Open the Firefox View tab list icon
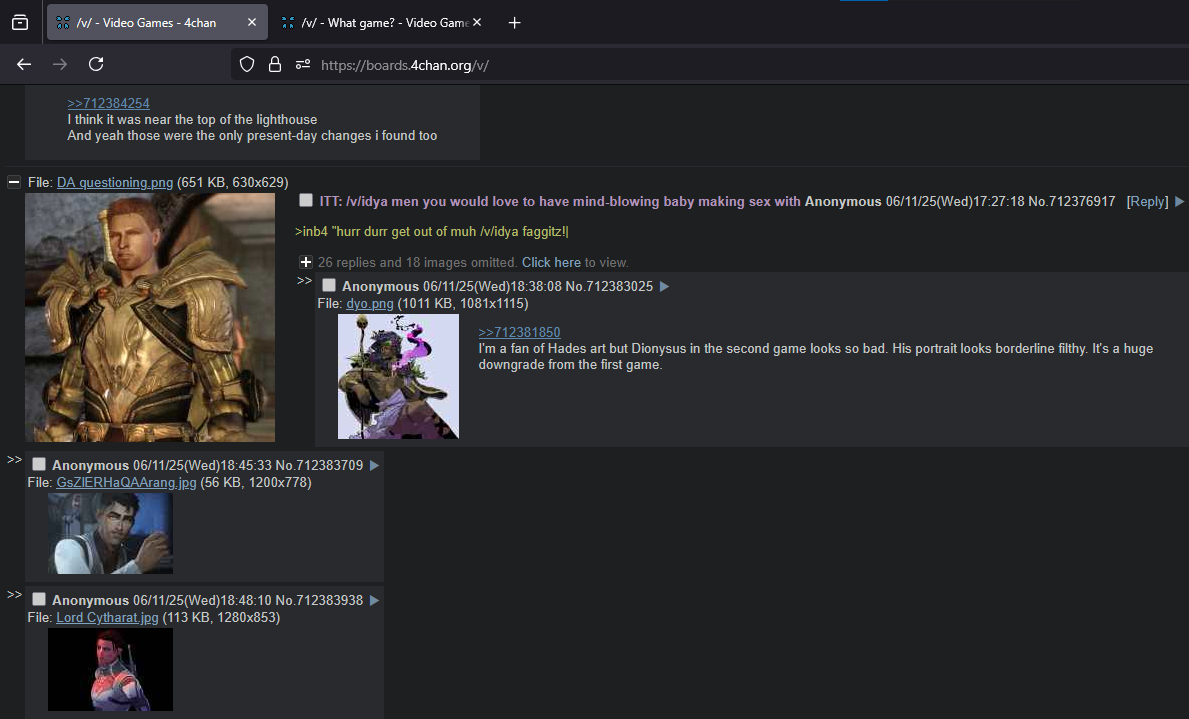This screenshot has height=719, width=1189. point(20,23)
